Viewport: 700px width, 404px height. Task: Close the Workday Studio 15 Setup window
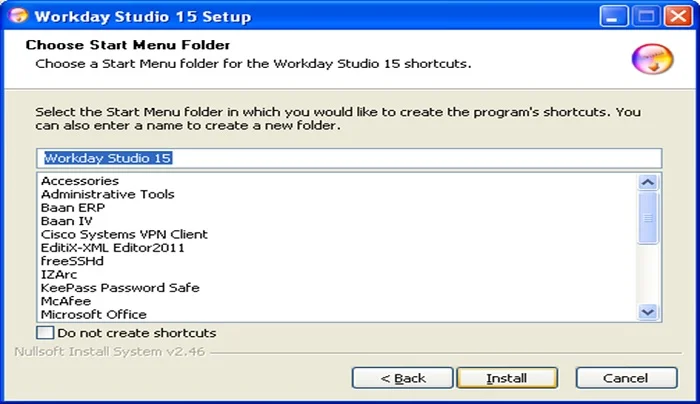pos(678,17)
